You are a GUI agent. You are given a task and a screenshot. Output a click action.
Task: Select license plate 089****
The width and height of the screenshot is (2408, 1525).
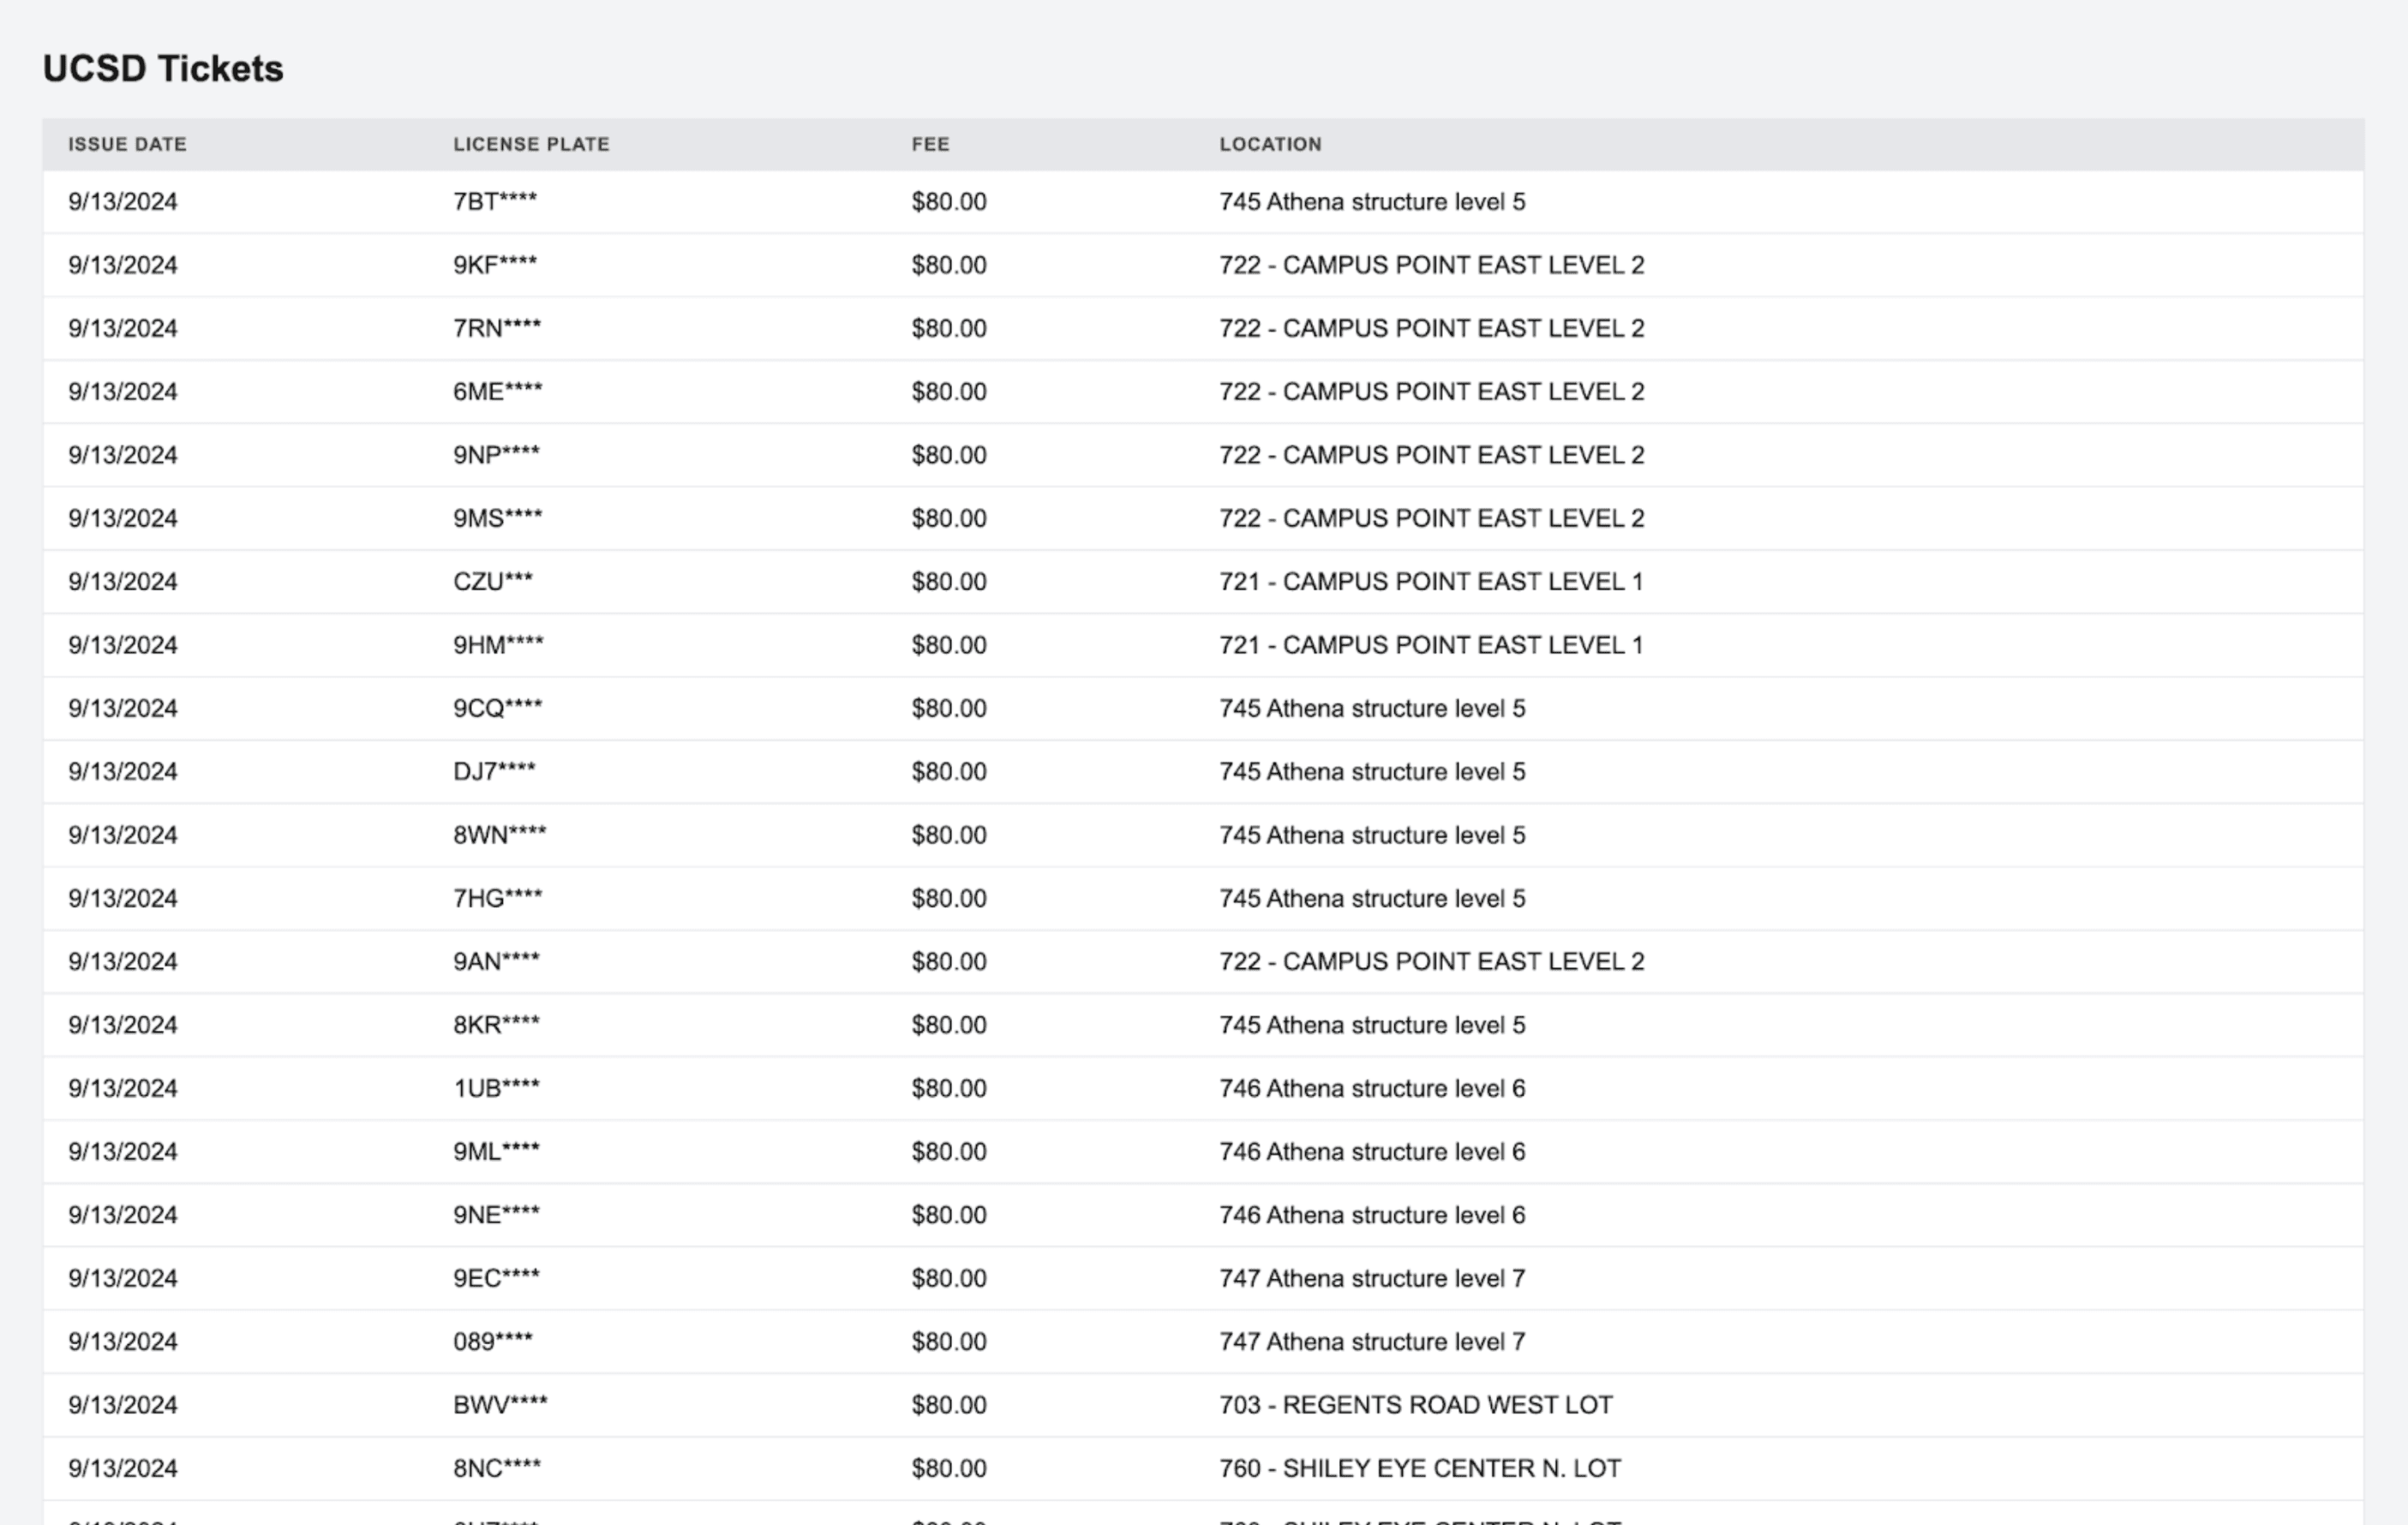coord(493,1341)
